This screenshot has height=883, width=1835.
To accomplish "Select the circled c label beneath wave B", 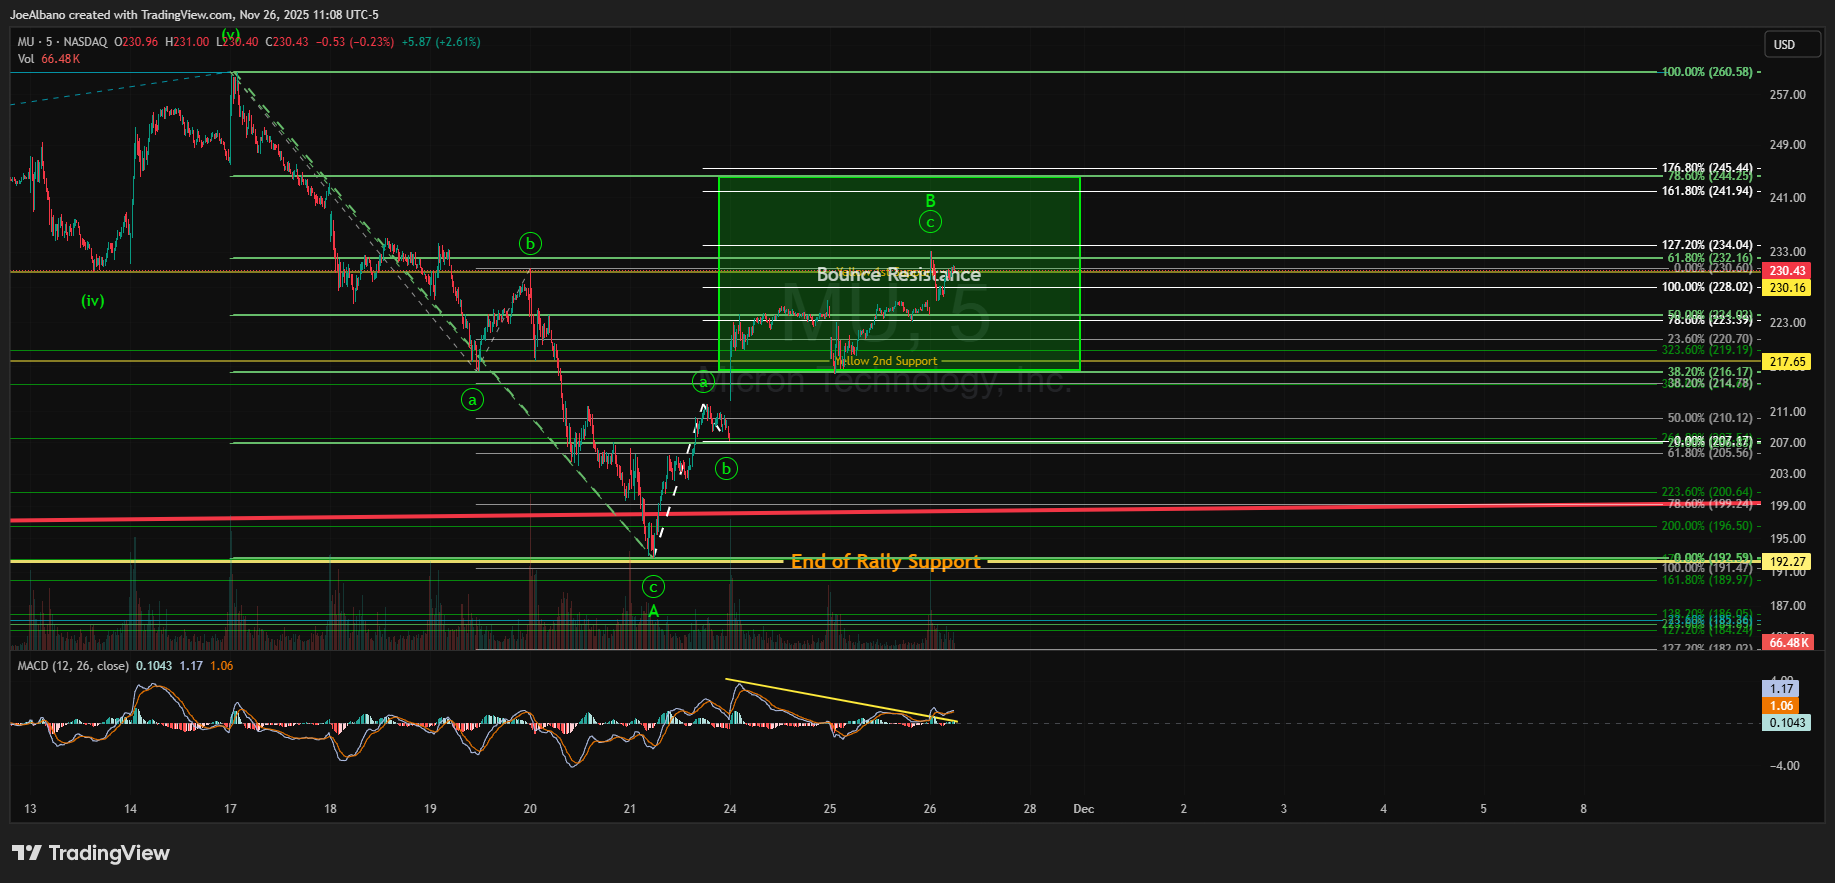I will [x=930, y=222].
